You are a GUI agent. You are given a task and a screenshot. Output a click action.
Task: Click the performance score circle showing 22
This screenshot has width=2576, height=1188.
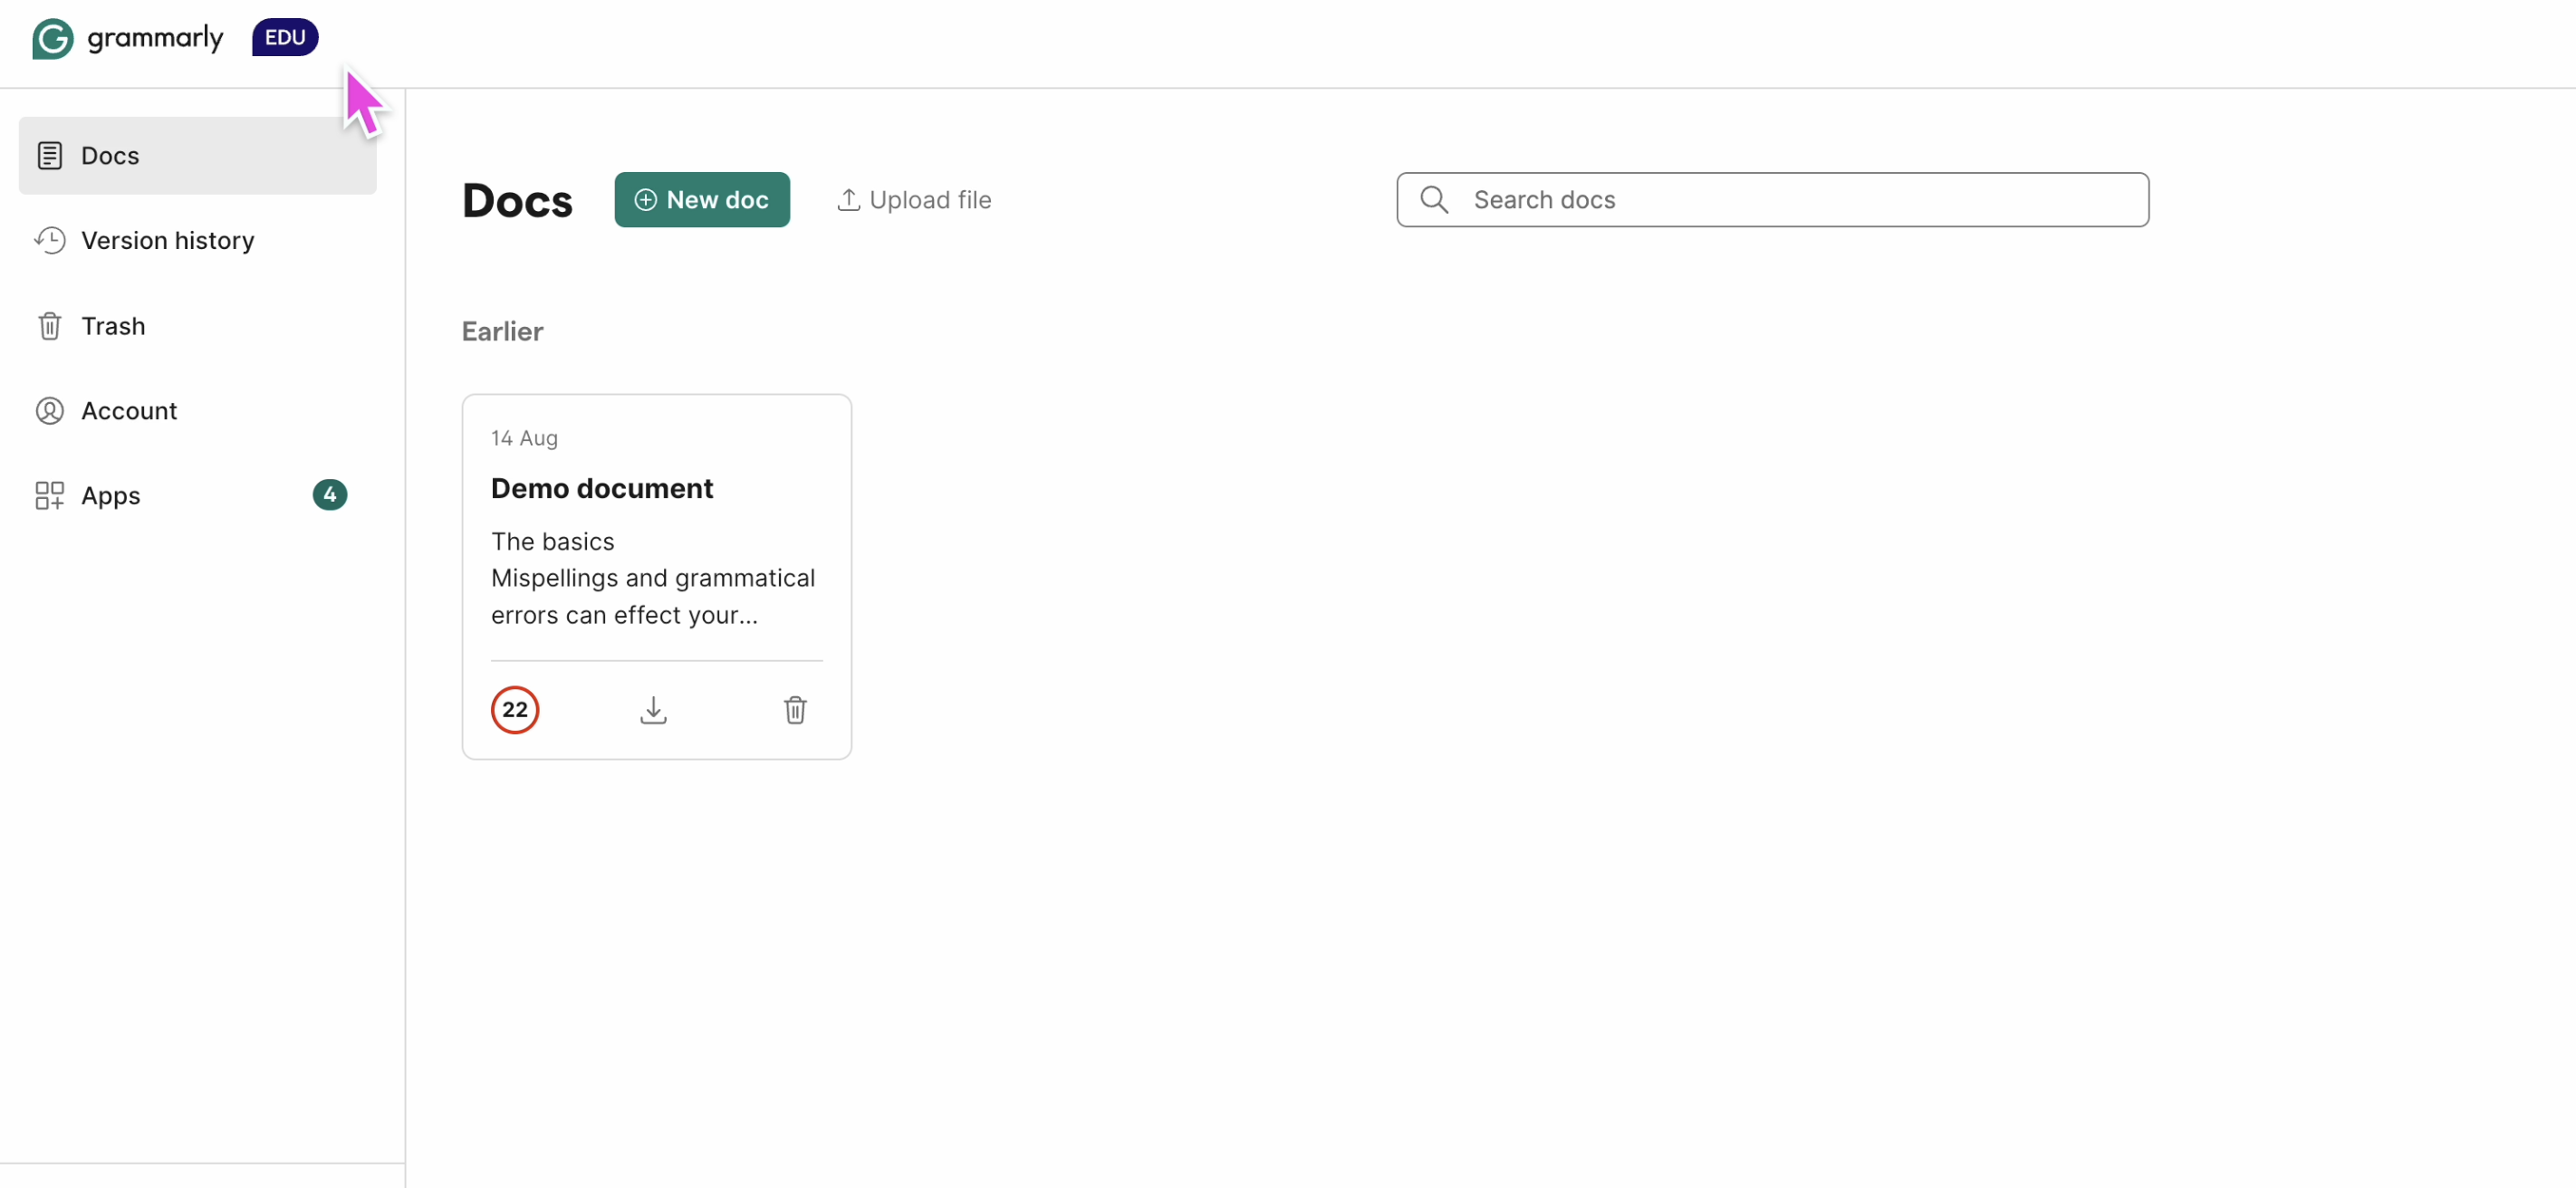point(515,710)
